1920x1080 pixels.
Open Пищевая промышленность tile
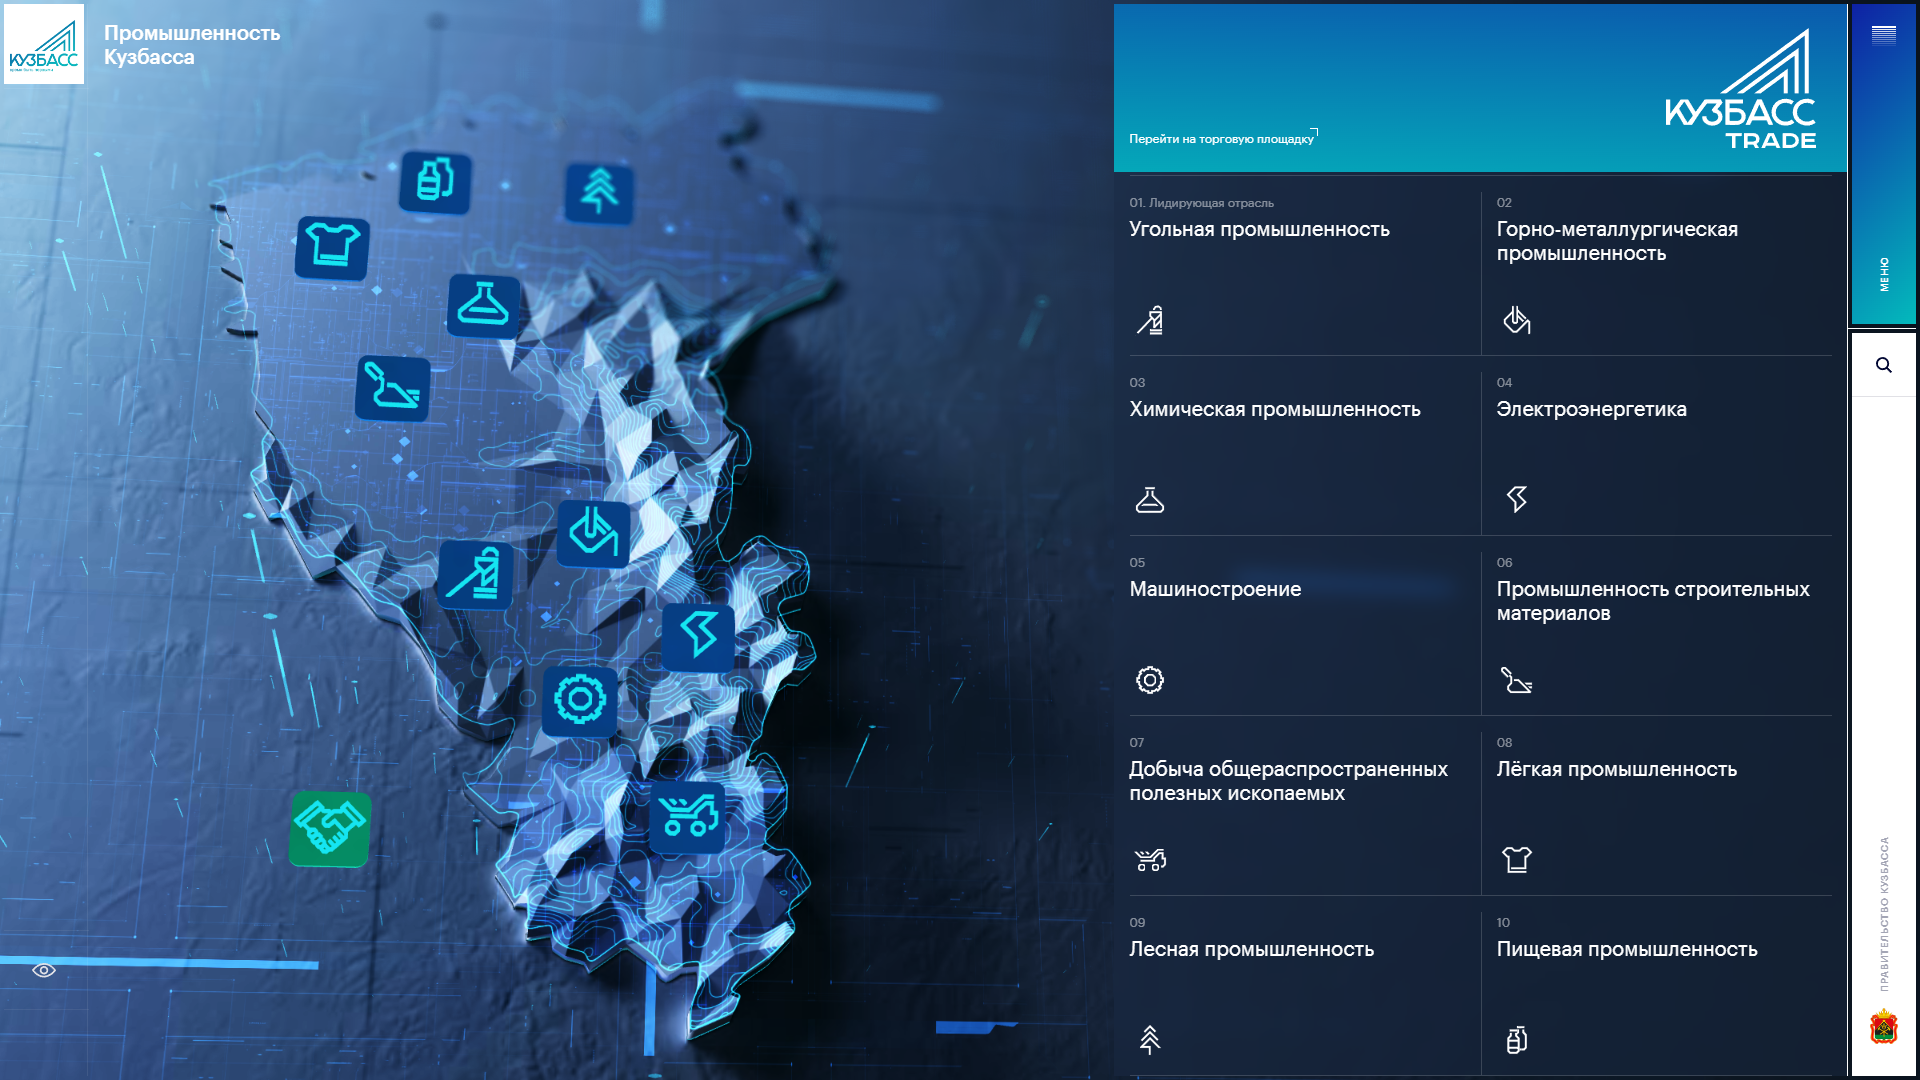(1626, 950)
